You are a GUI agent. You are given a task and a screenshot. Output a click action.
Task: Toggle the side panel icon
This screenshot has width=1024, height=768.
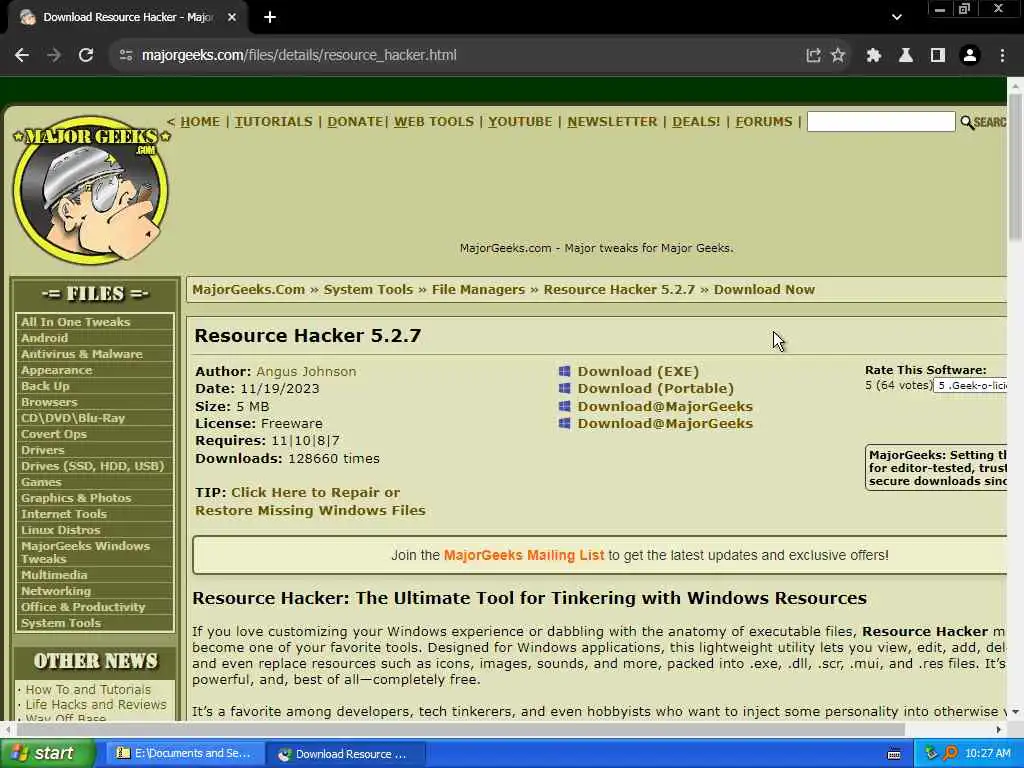point(938,56)
